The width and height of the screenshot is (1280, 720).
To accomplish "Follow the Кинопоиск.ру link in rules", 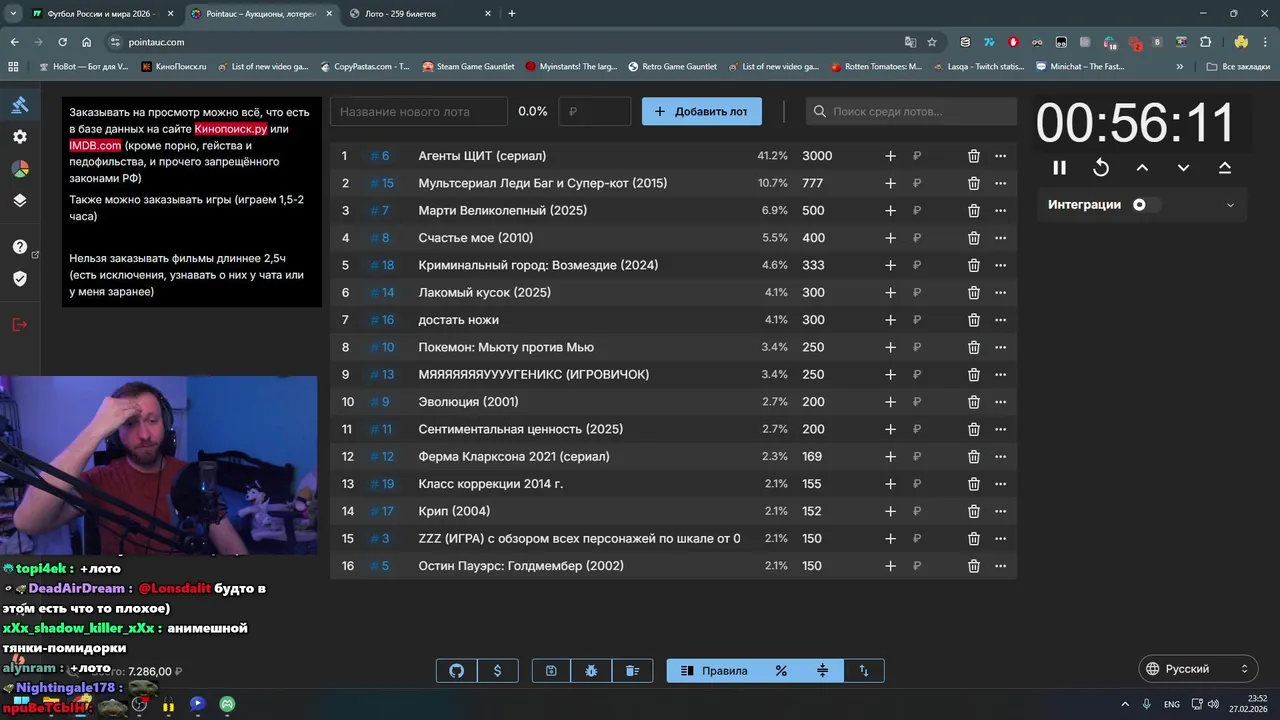I will click(231, 129).
